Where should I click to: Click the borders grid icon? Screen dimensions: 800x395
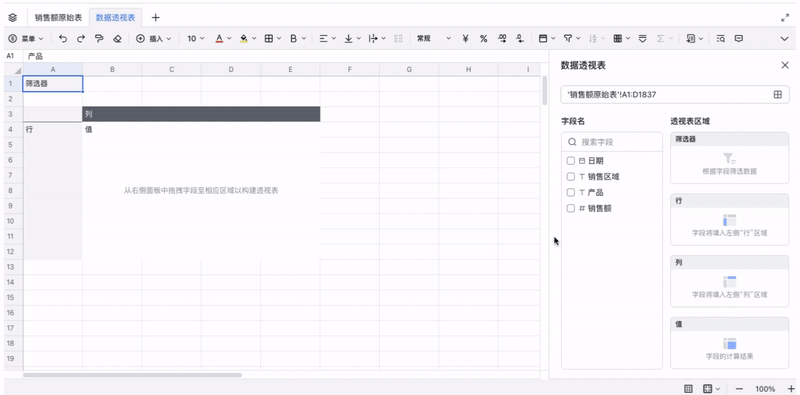[268, 38]
